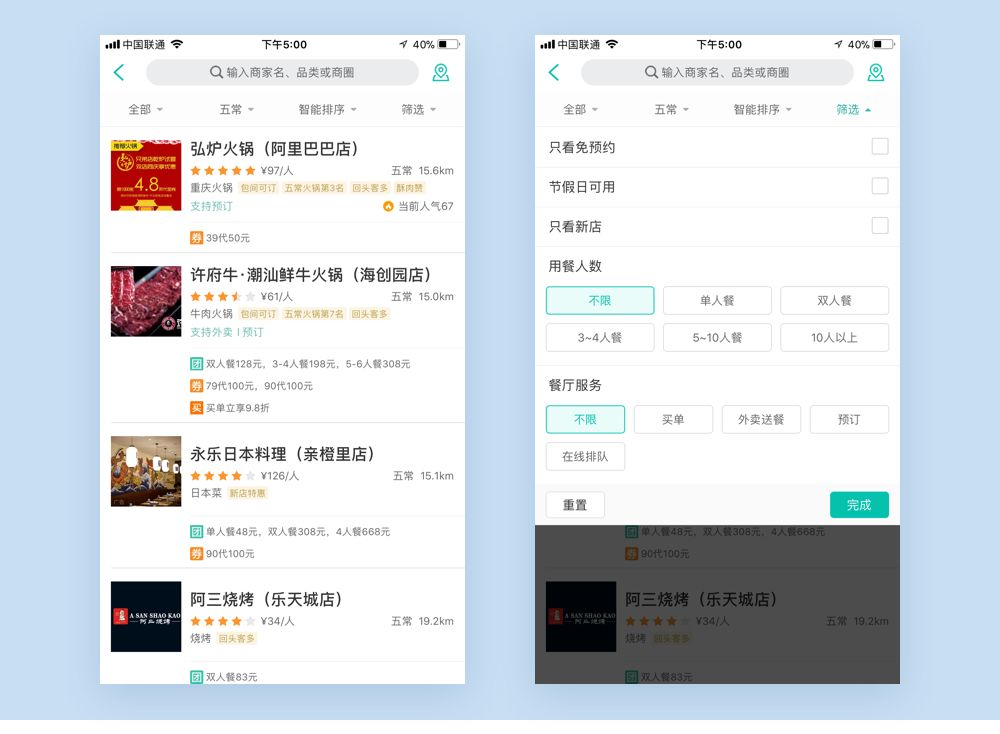This screenshot has width=1000, height=734.
Task: Select 双人餐 party size option
Action: click(x=834, y=300)
